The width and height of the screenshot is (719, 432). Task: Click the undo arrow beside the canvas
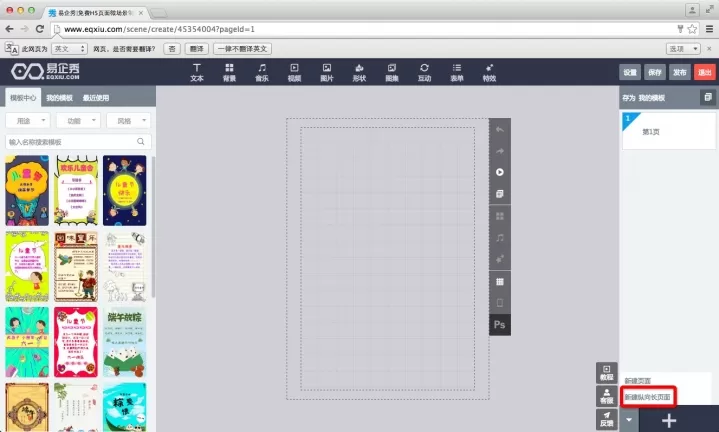click(500, 130)
